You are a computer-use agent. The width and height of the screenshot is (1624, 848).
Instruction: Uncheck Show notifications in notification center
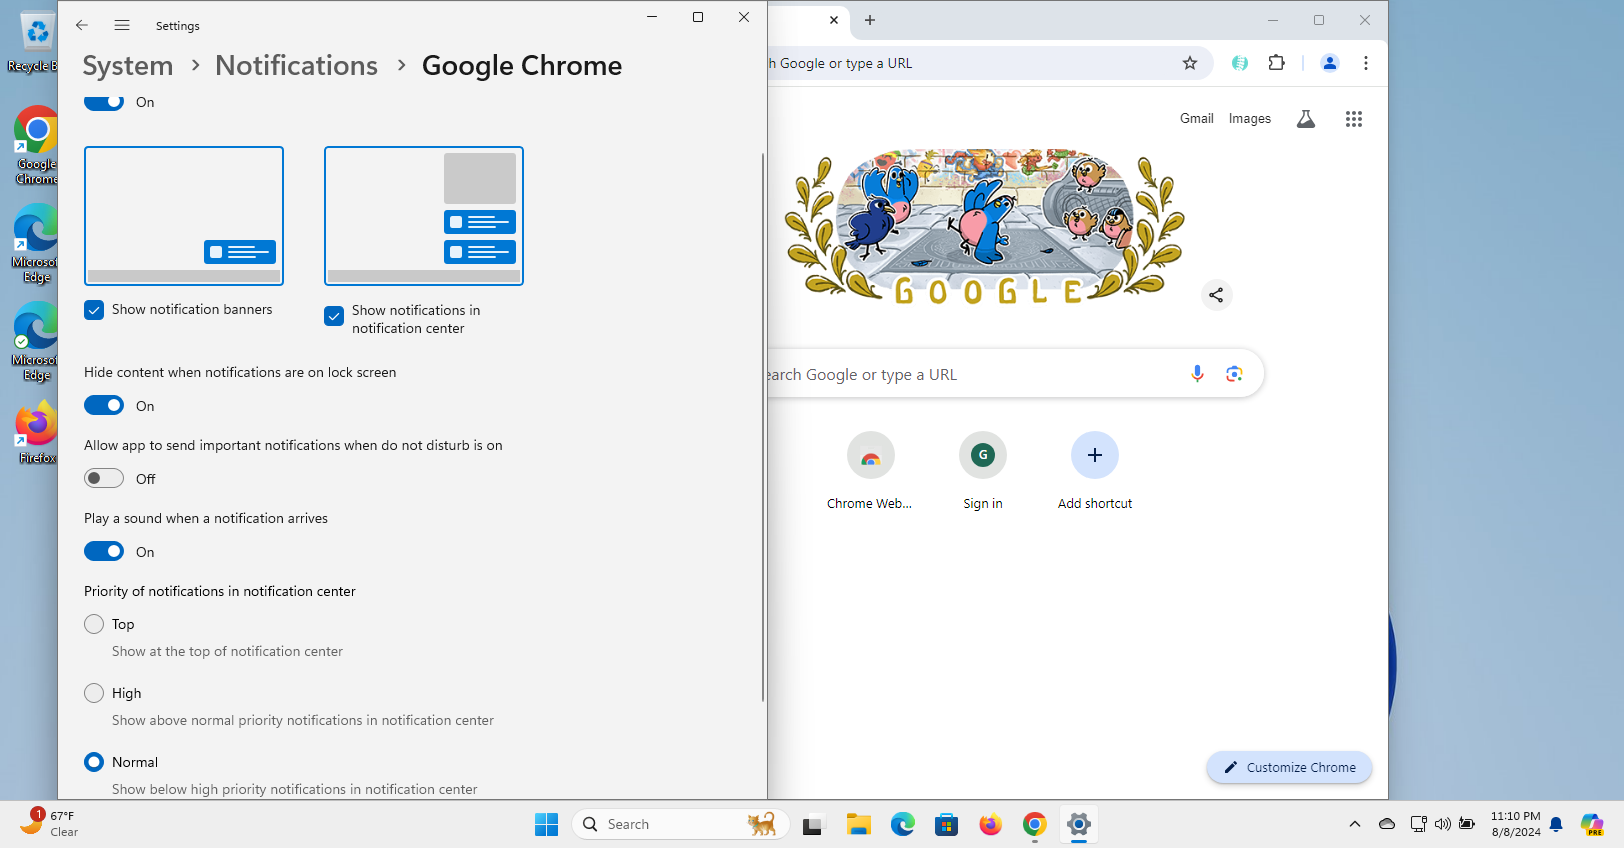334,316
